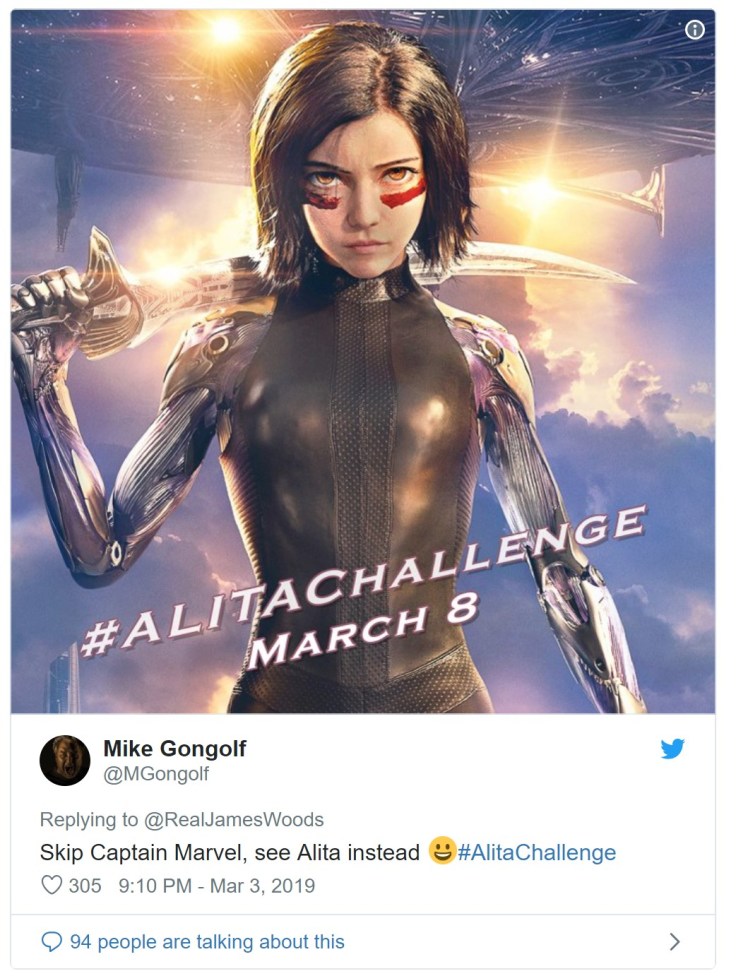Open Mike Gongolf display name
Screen dimensions: 736x976
175,748
